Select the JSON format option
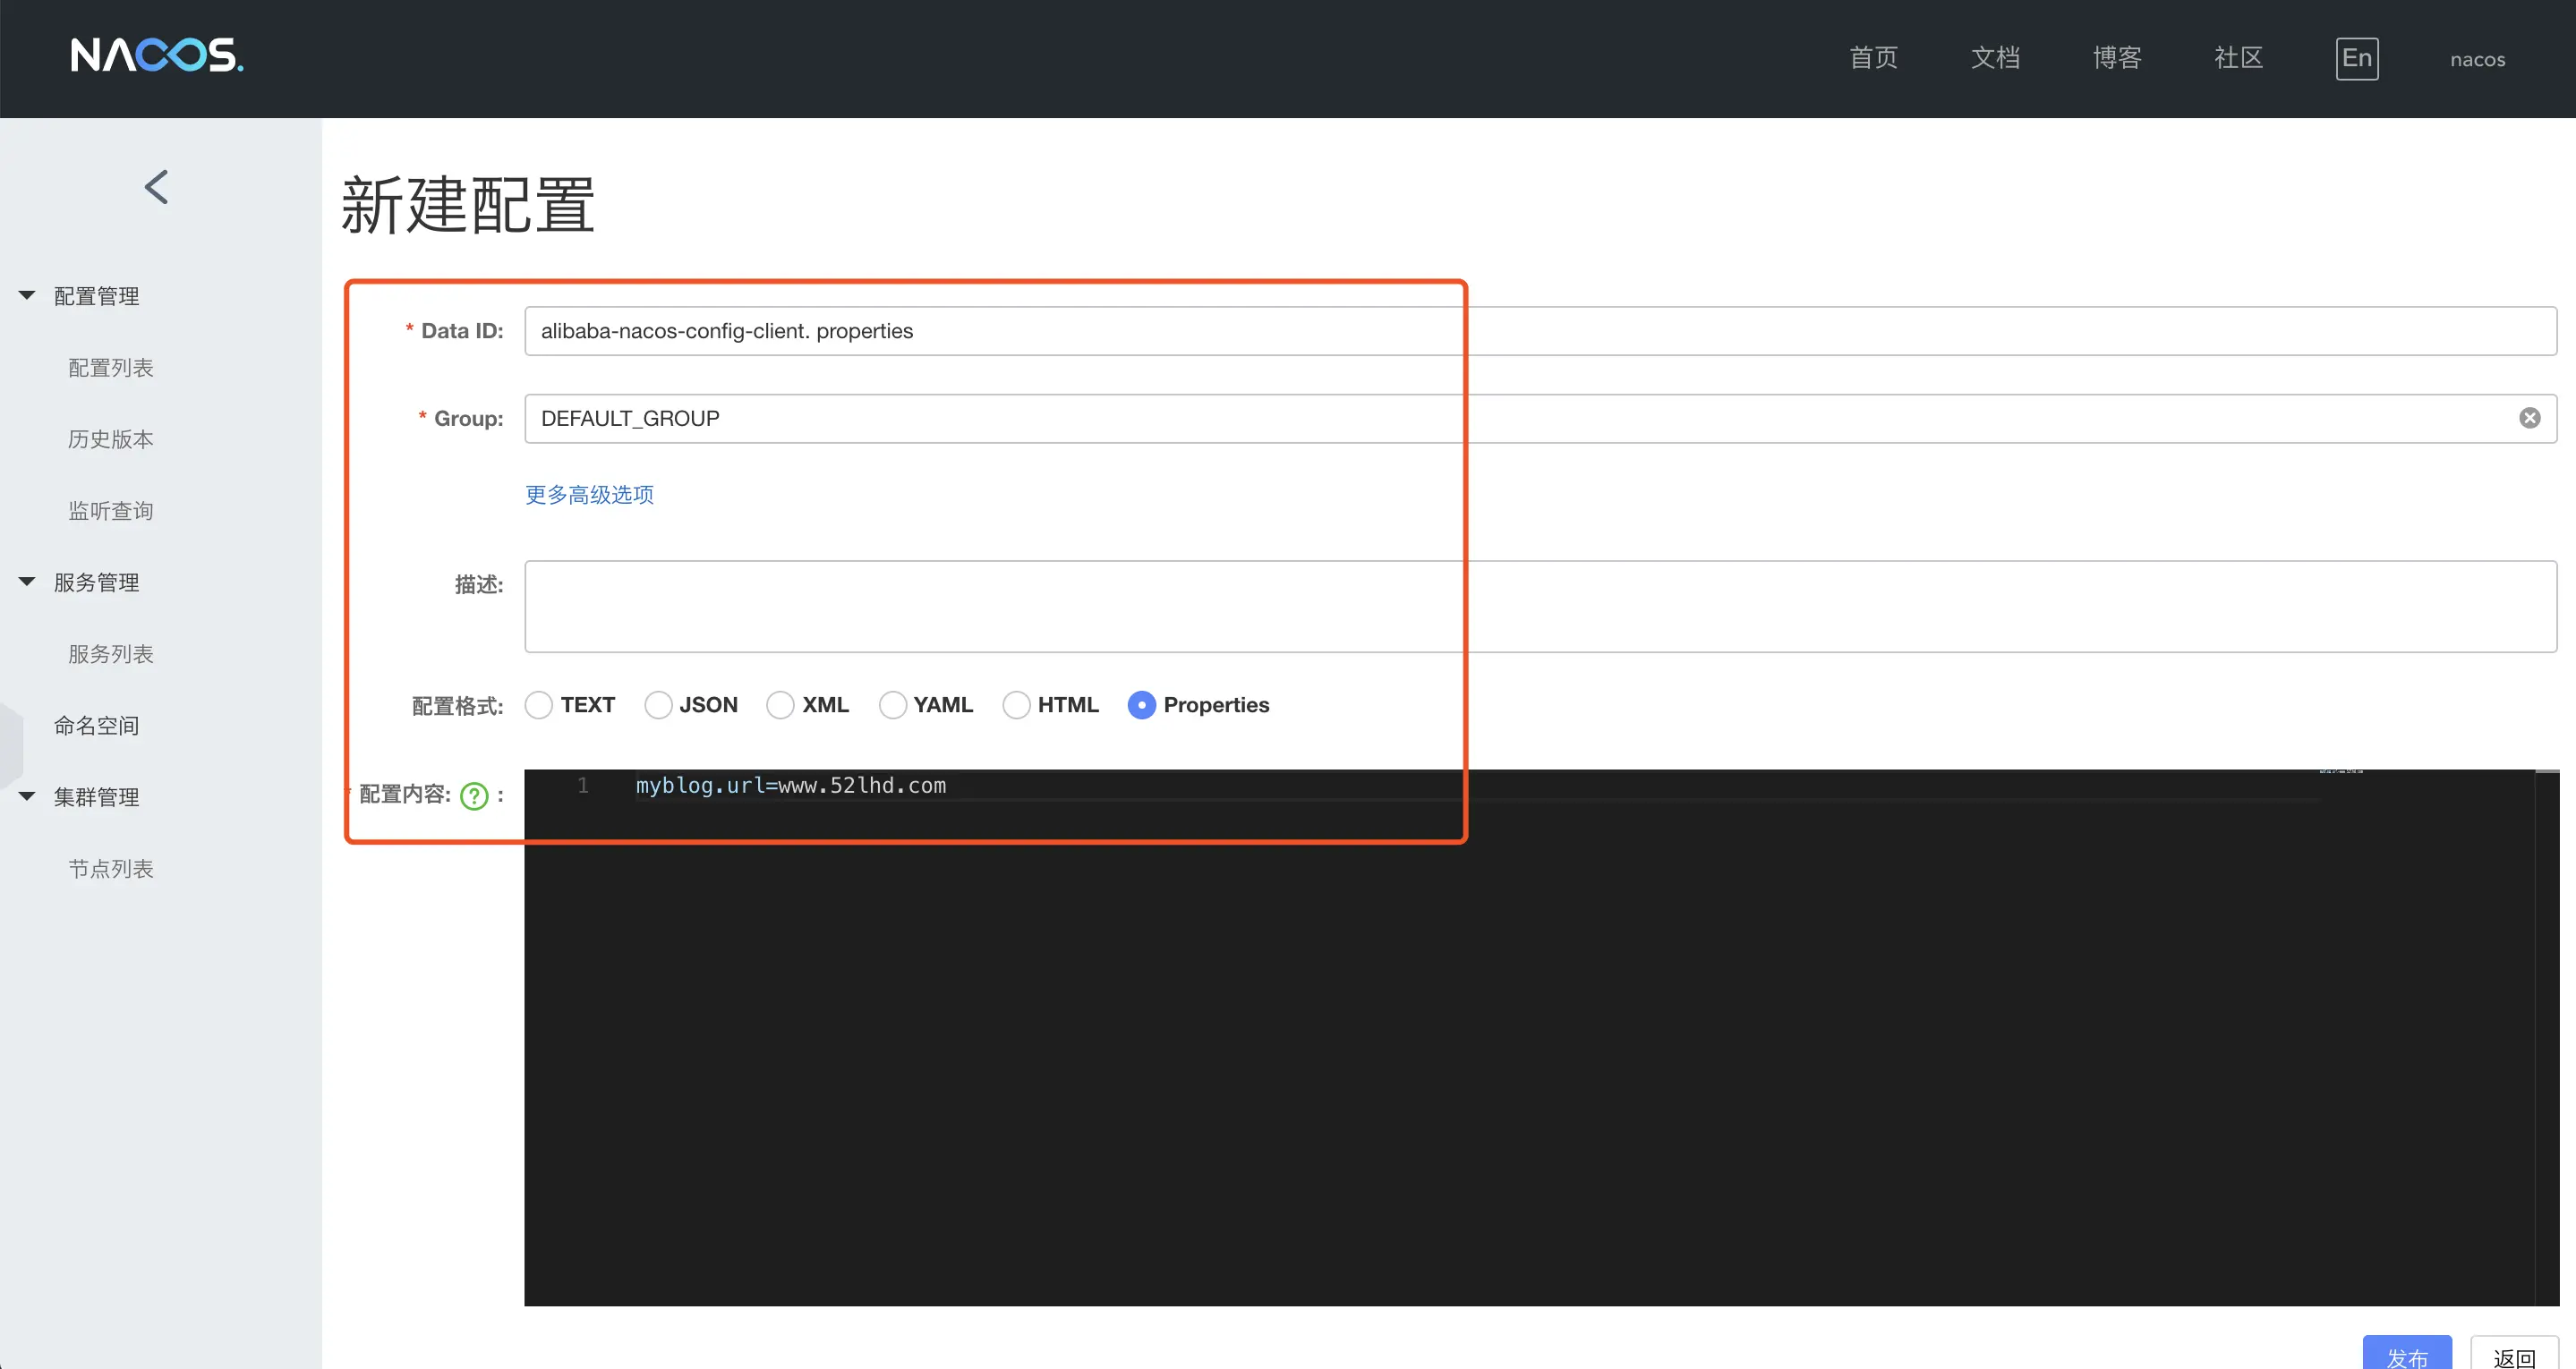The width and height of the screenshot is (2576, 1369). [658, 705]
